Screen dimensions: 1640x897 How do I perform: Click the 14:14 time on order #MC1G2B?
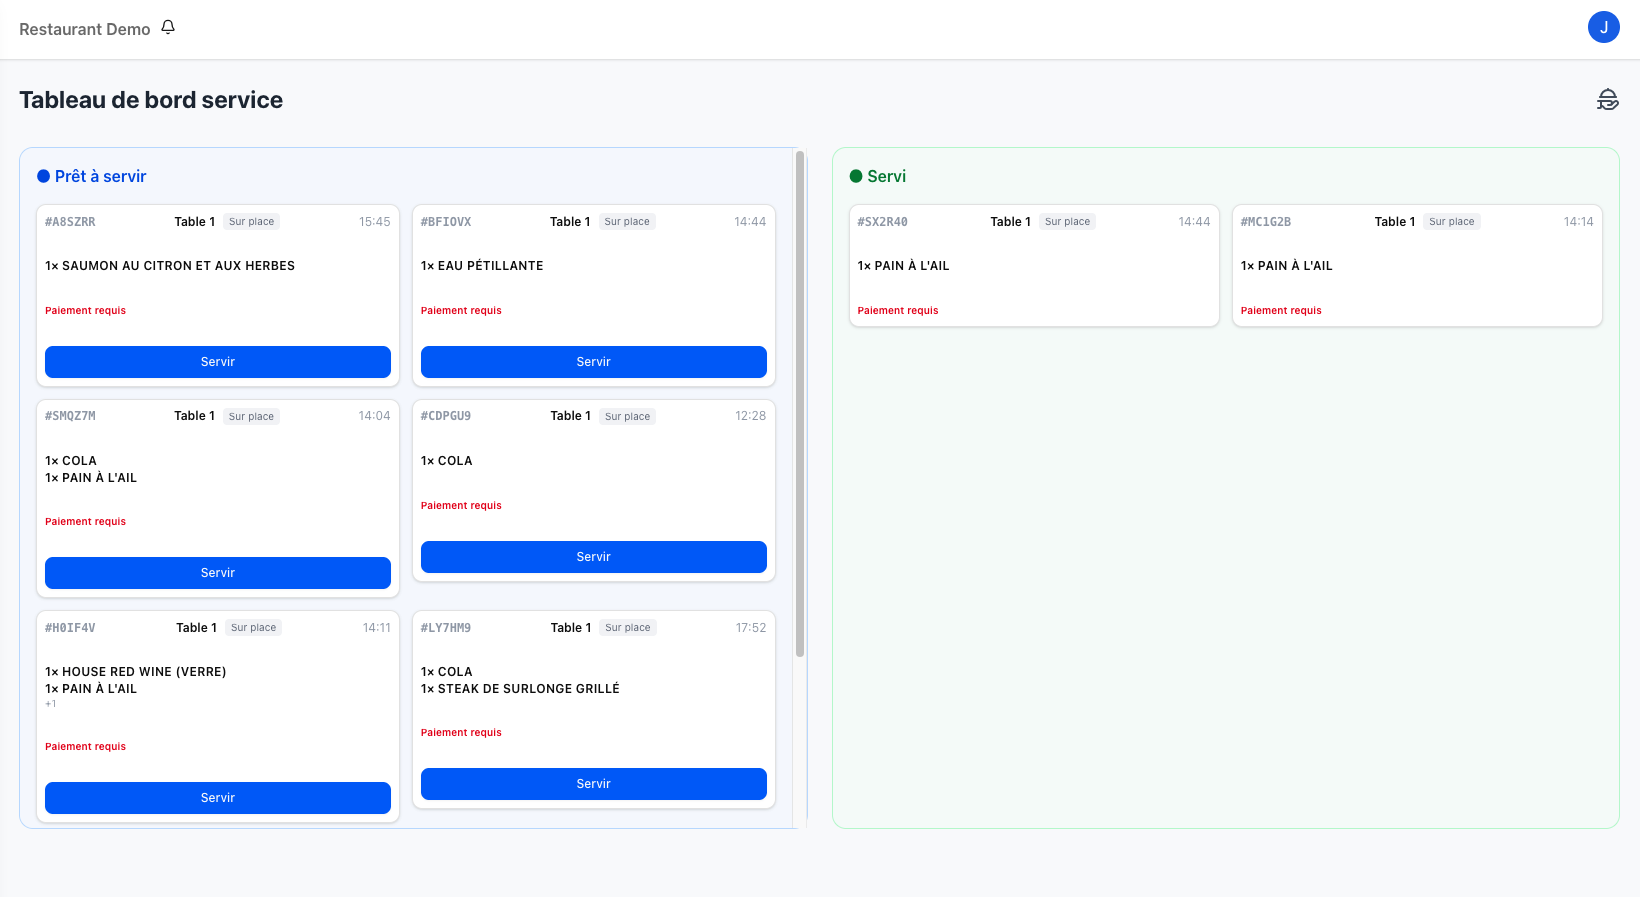1579,222
